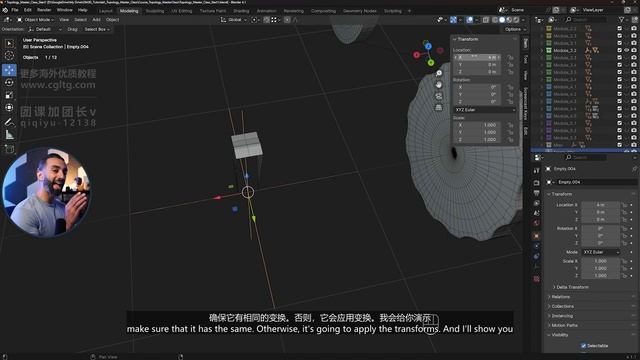Open the Select Box drag dropdown
640x360 pixels.
coord(97,29)
